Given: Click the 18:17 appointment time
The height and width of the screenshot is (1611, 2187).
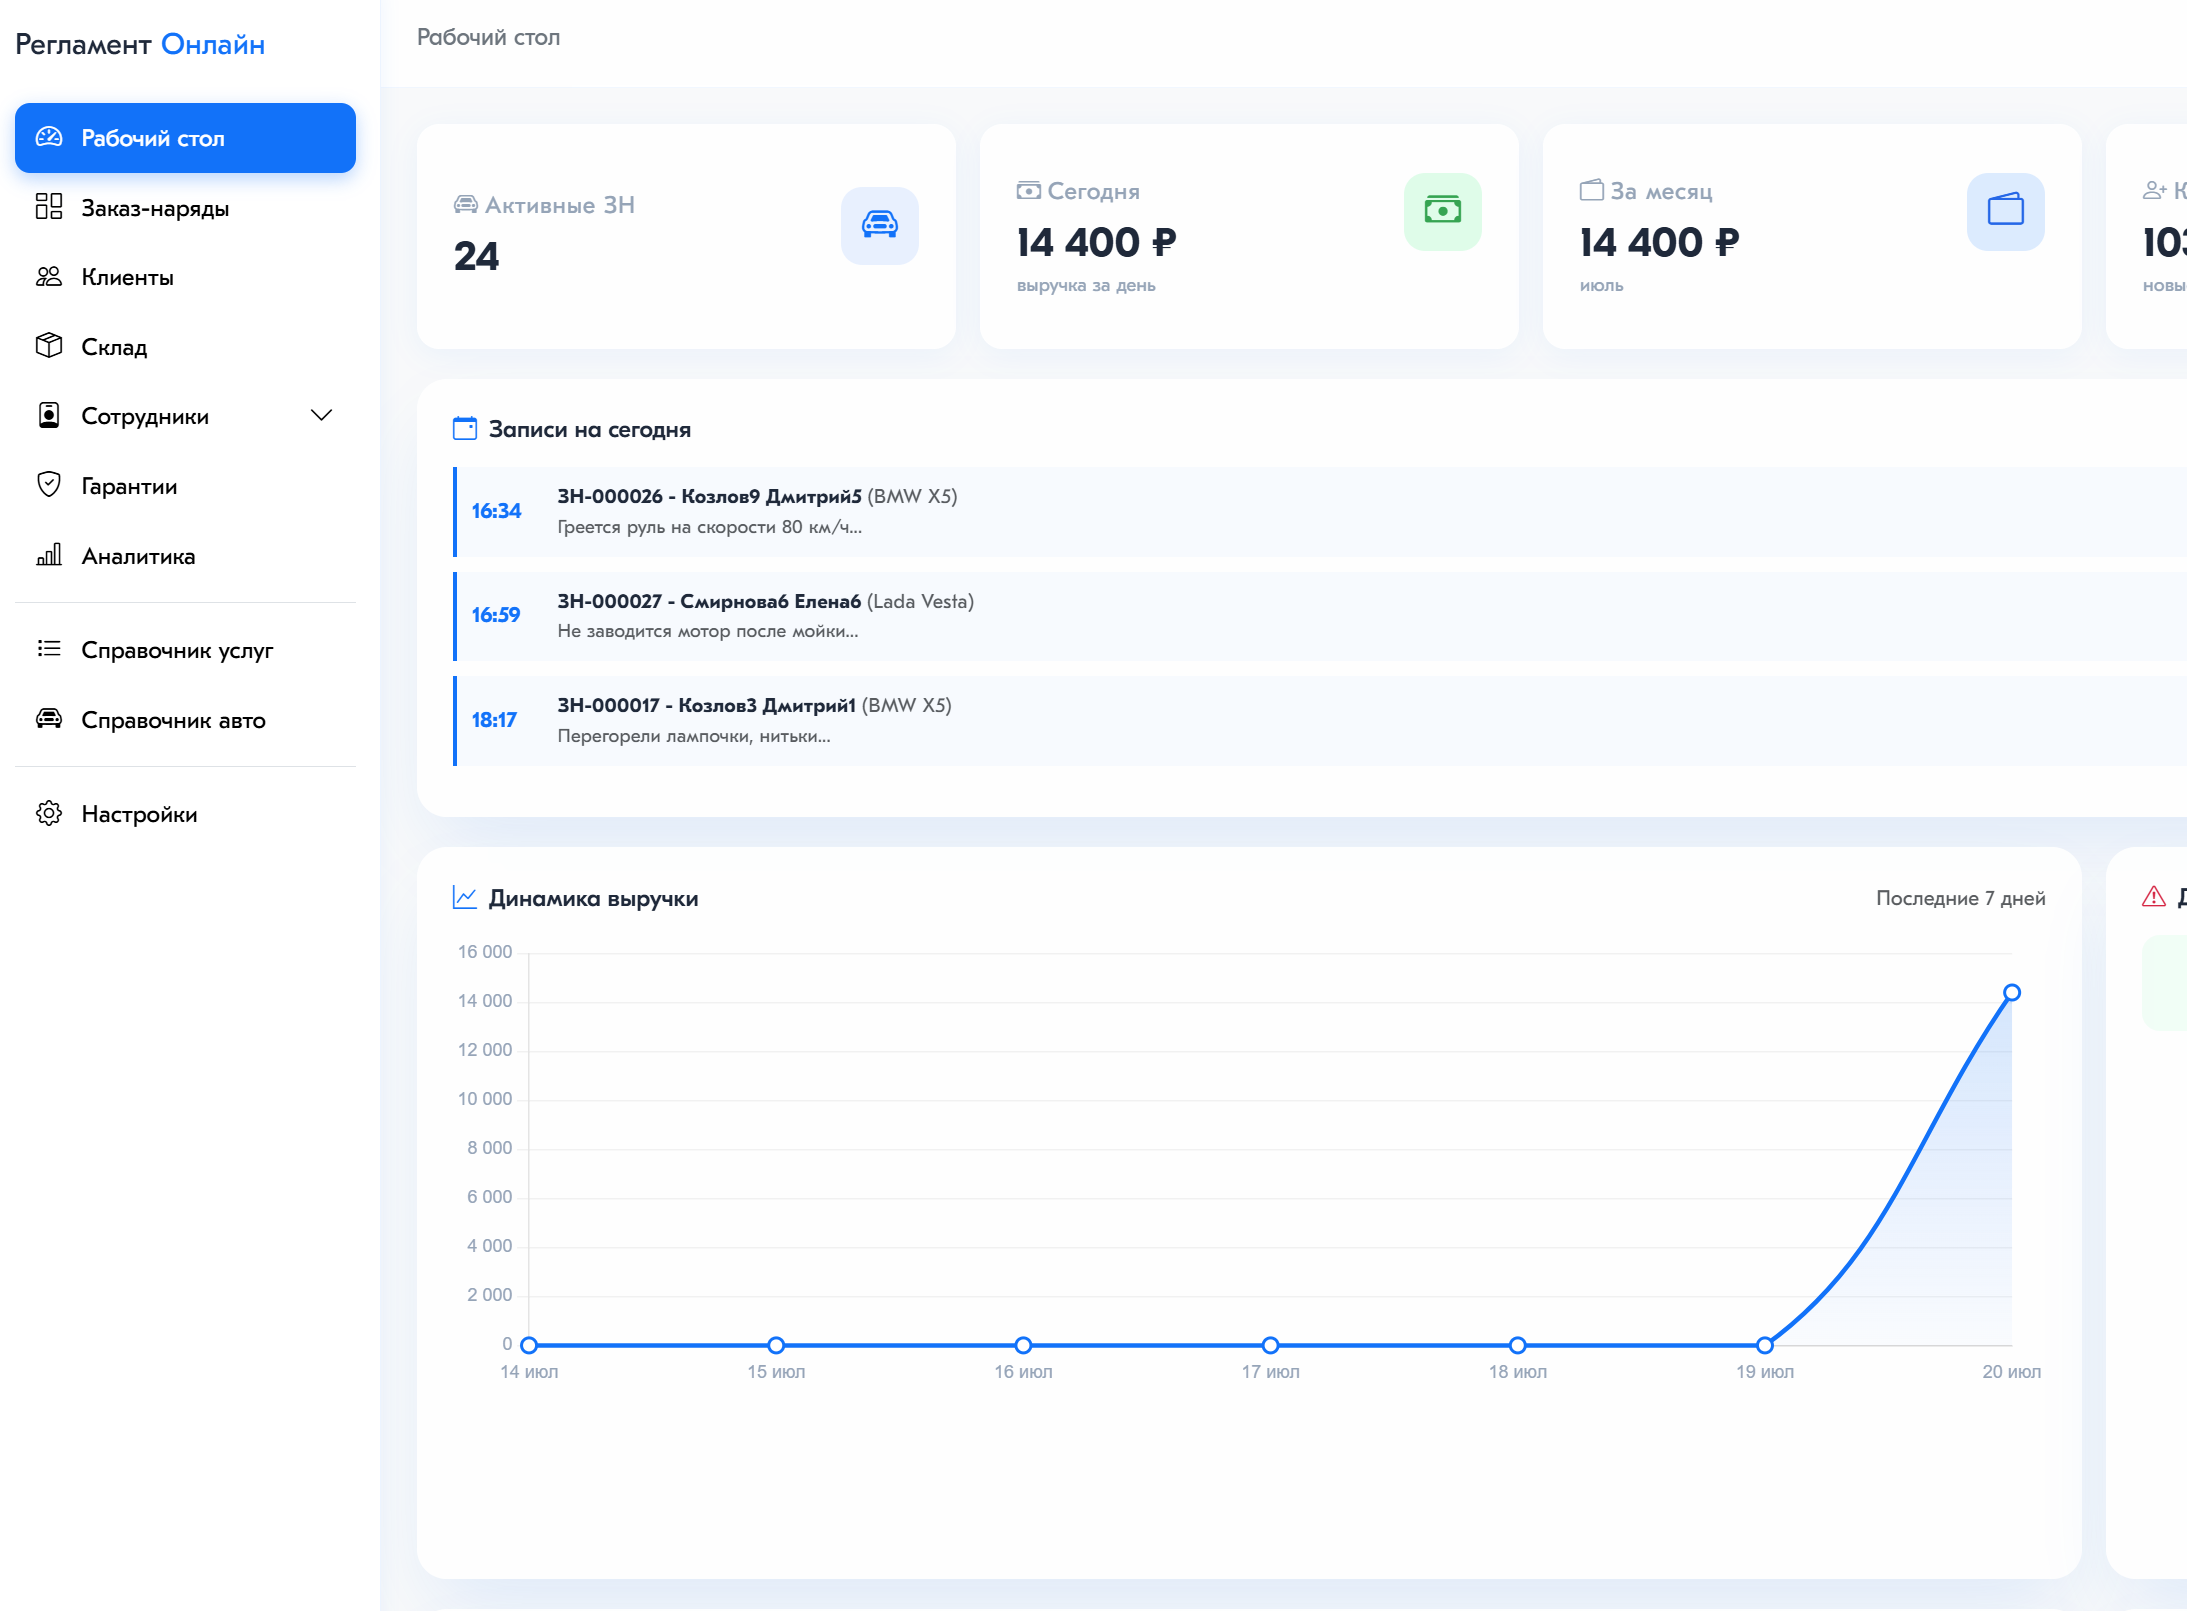Looking at the screenshot, I should click(494, 720).
